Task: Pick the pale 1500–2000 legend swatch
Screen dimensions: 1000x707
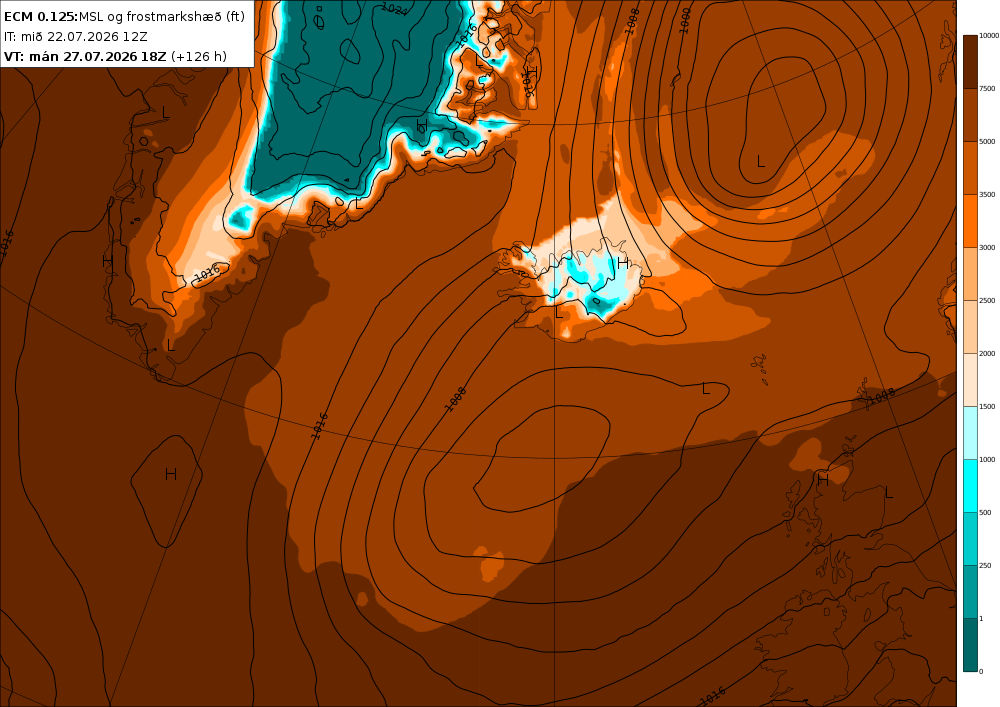Action: [970, 379]
